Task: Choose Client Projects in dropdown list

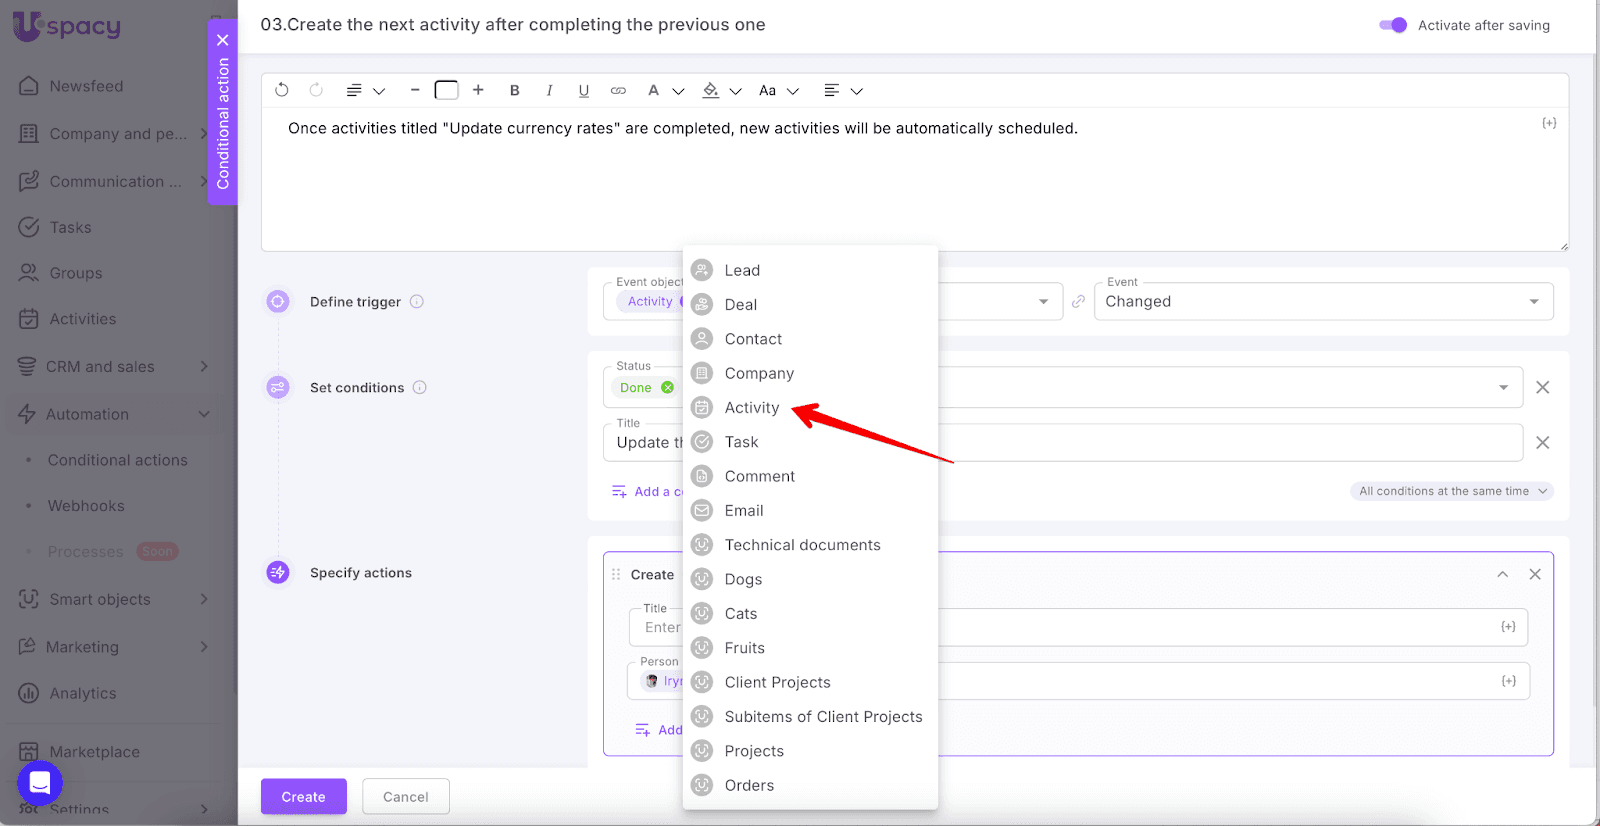Action: (777, 683)
